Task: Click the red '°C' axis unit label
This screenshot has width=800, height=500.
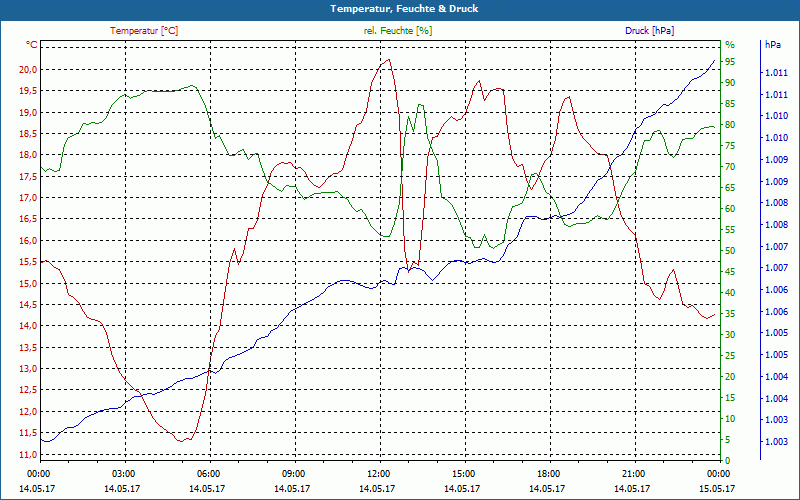Action: coord(32,45)
